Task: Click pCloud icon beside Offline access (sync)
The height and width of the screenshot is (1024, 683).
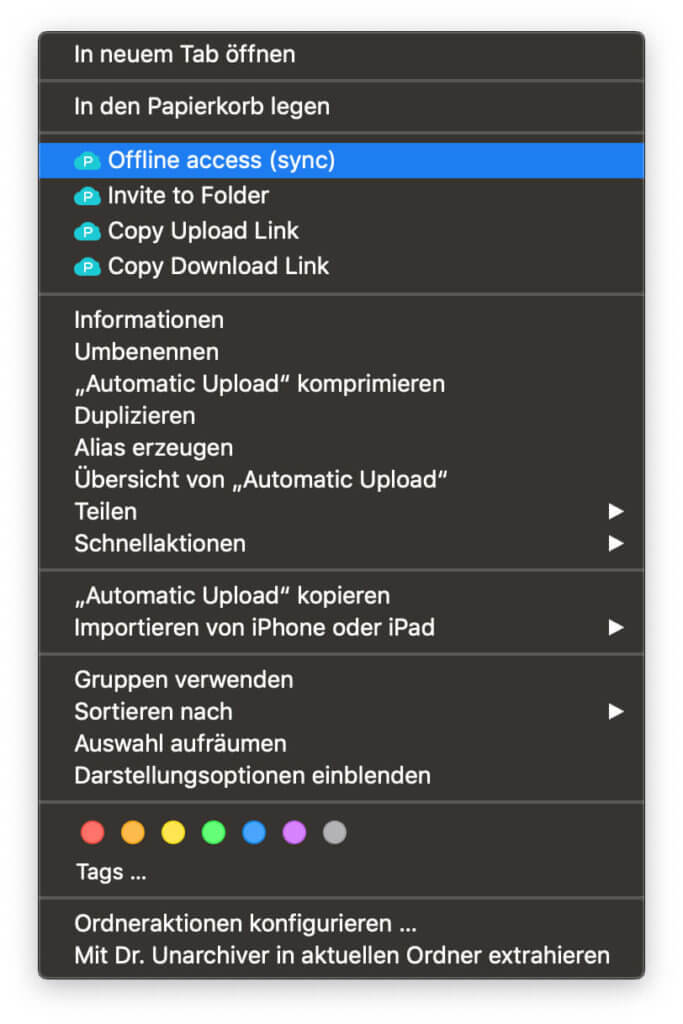Action: [x=88, y=161]
